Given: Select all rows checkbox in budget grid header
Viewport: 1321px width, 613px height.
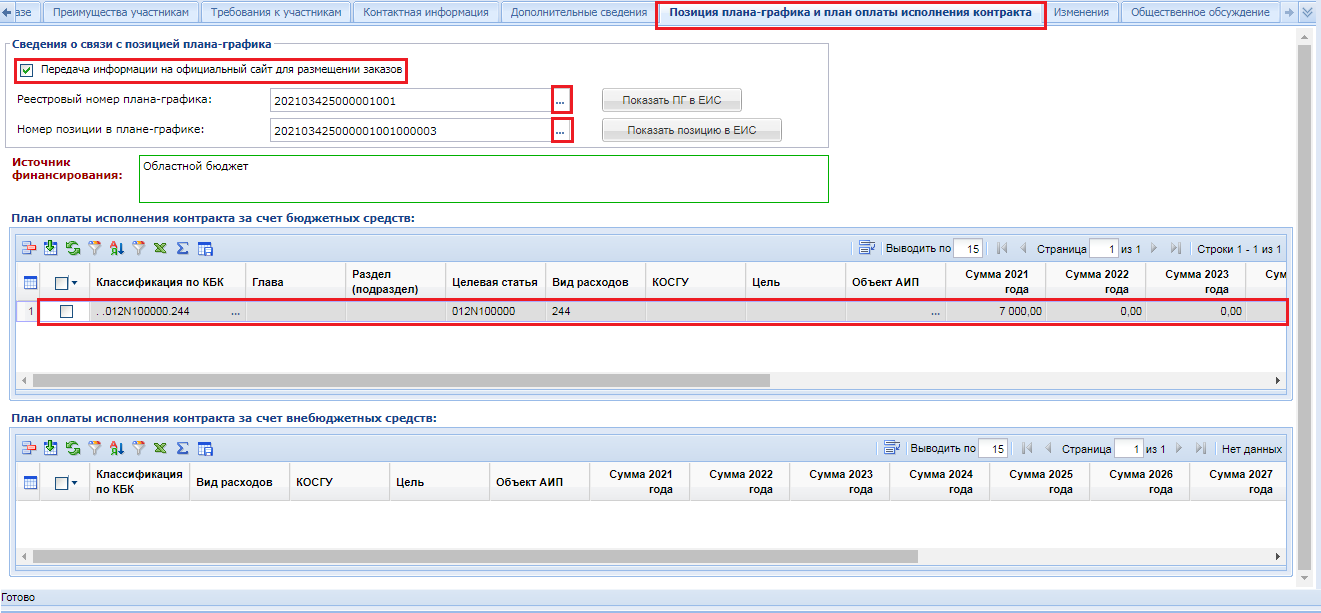Looking at the screenshot, I should [x=61, y=283].
